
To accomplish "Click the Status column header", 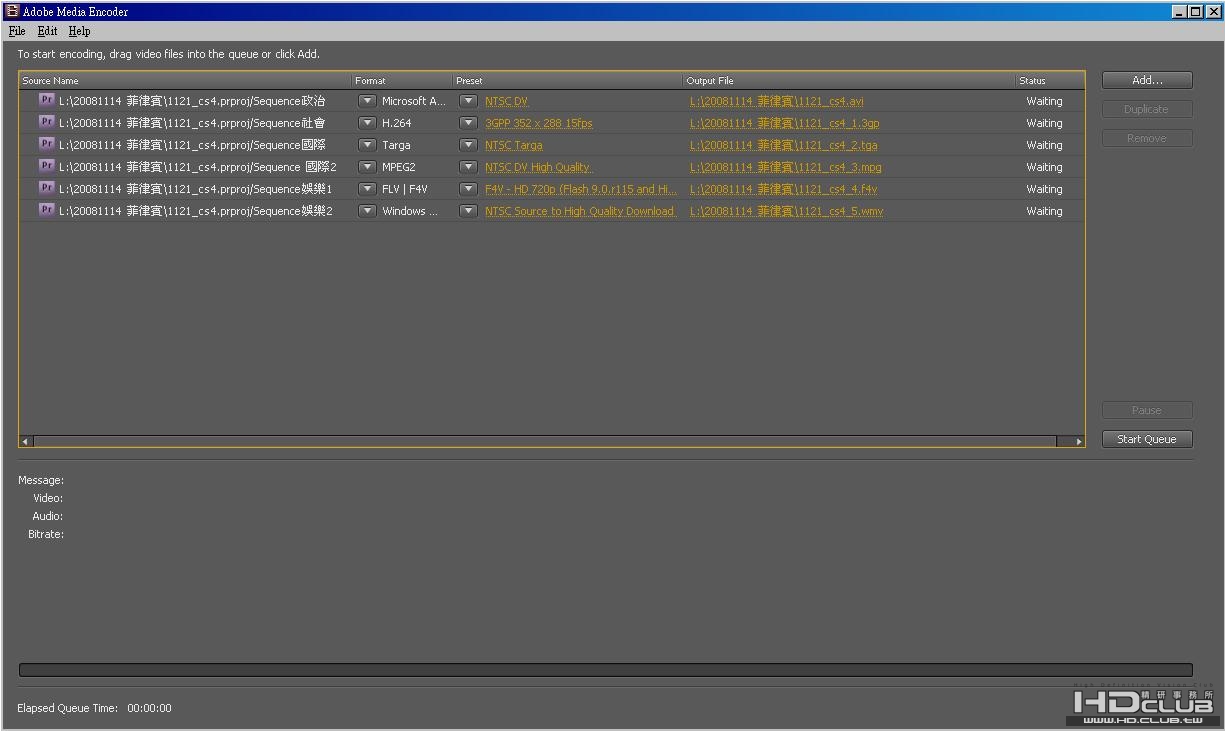I will [1050, 80].
